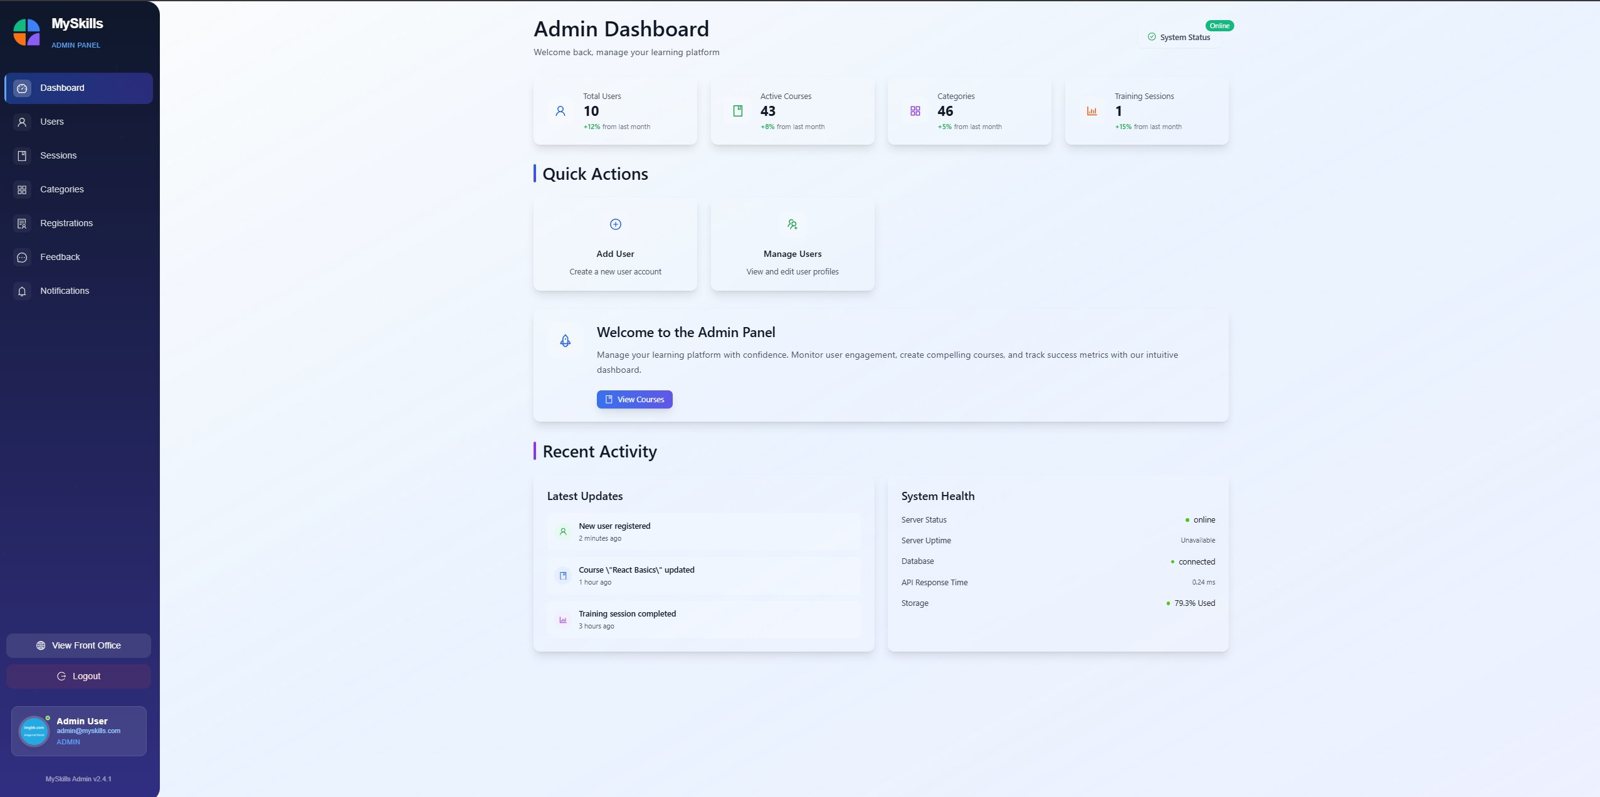The width and height of the screenshot is (1600, 797).
Task: Select the 'Training session completed' entry
Action: 704,620
